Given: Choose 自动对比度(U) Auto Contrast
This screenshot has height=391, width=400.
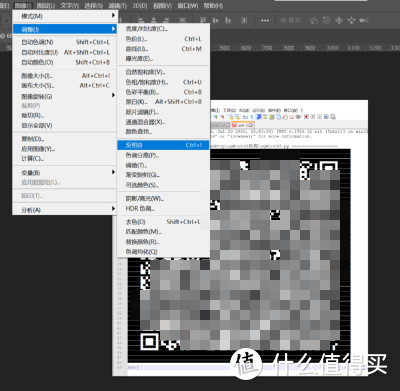Looking at the screenshot, I should 64,52.
